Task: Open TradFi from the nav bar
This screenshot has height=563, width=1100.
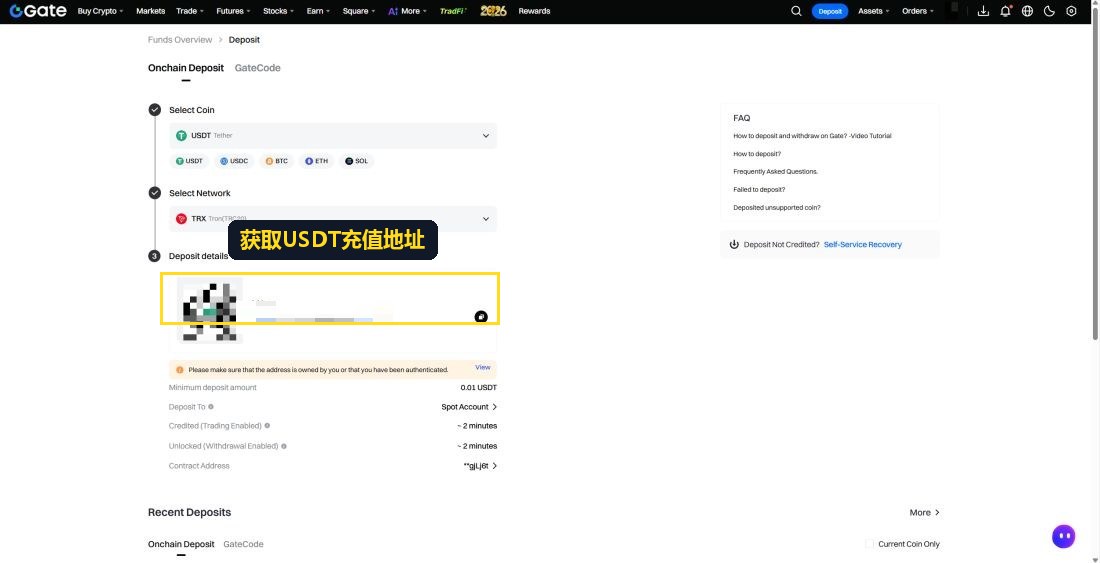Action: coord(453,11)
